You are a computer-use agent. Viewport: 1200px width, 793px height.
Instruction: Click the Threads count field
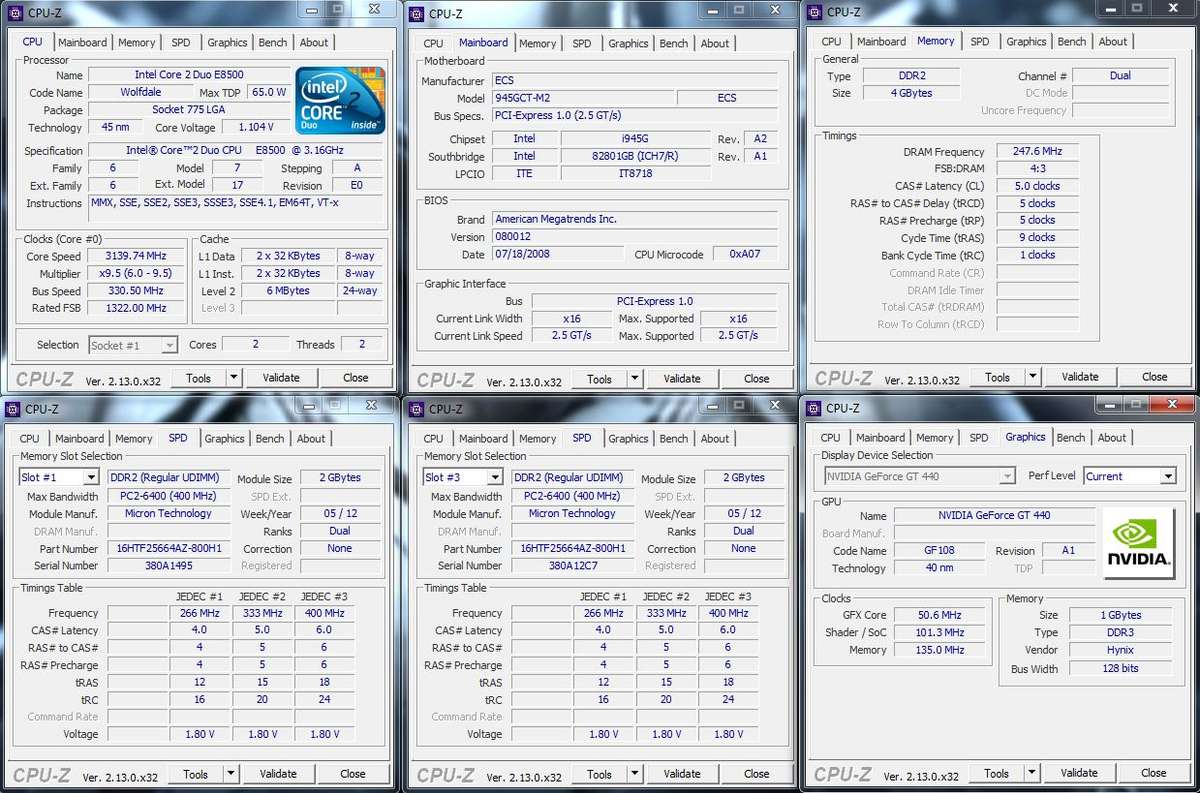362,344
